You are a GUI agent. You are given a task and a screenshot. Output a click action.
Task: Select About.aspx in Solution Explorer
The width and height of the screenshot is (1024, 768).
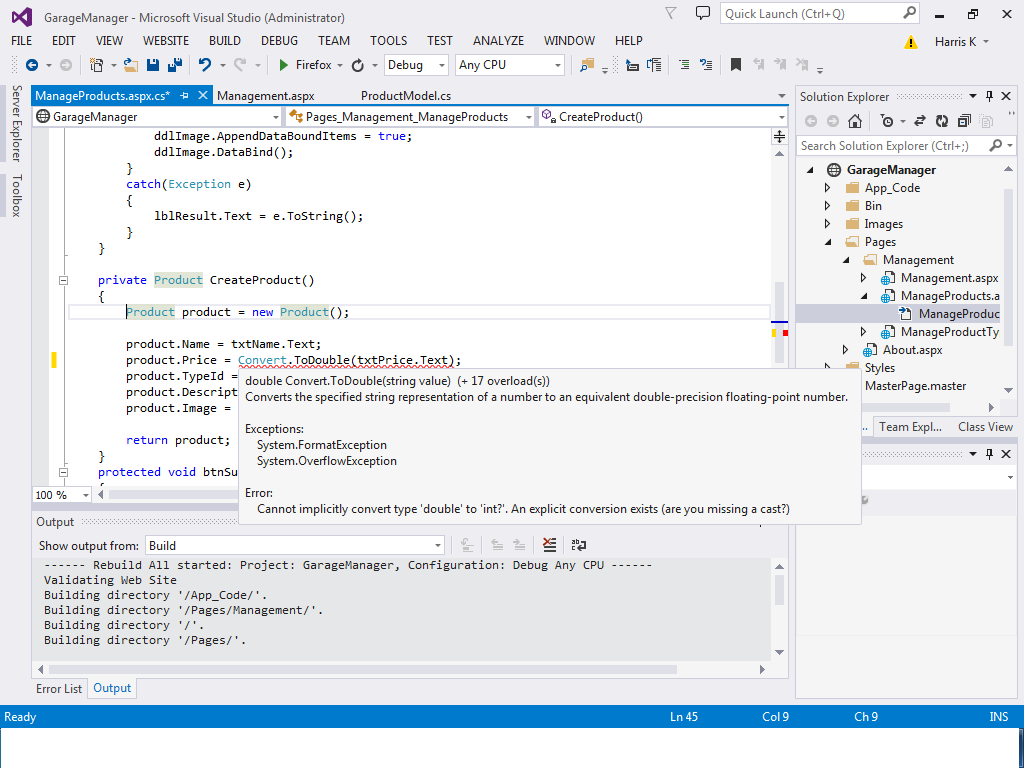point(912,350)
